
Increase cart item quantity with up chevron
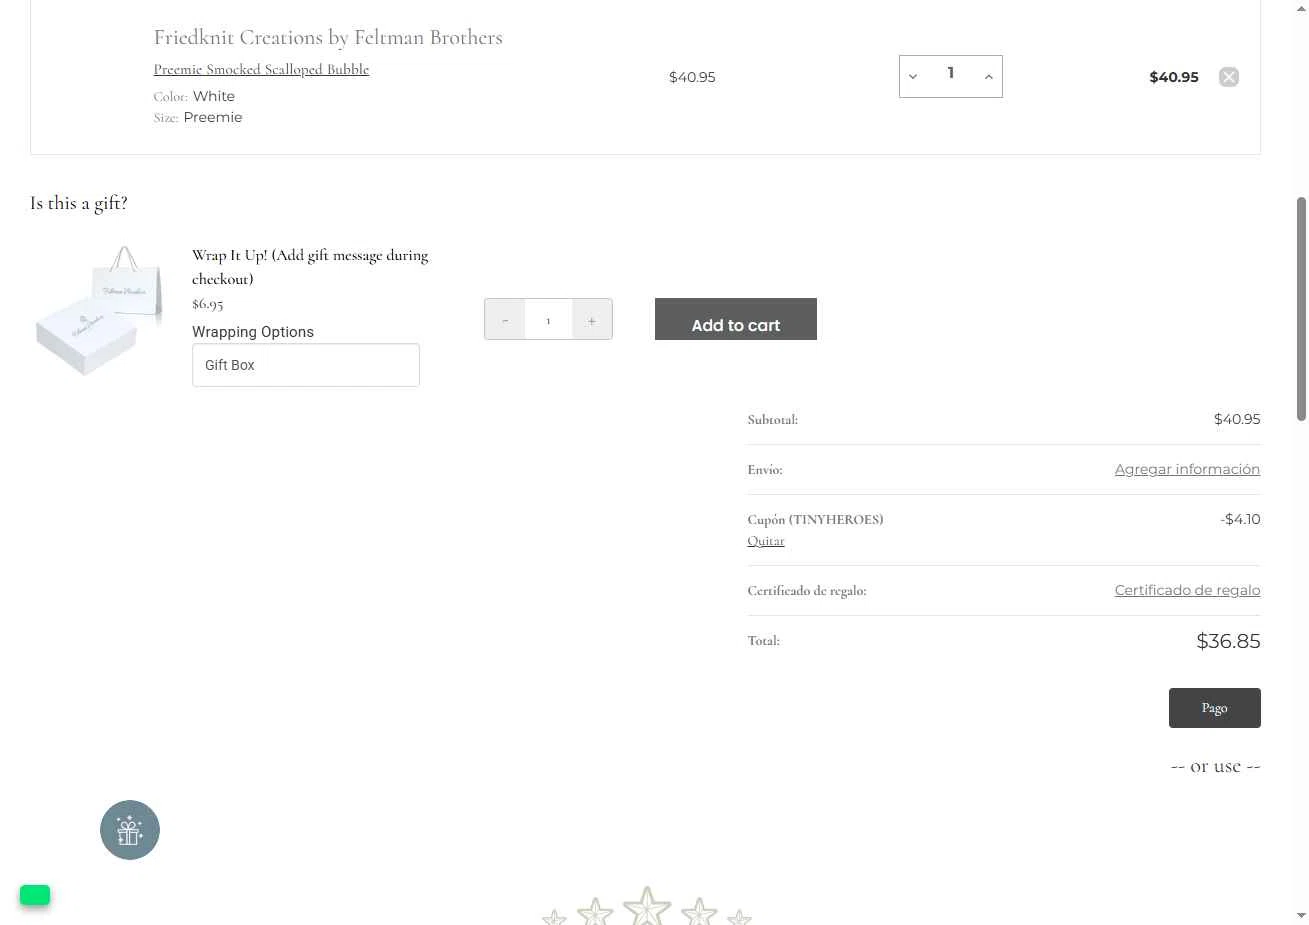(988, 77)
